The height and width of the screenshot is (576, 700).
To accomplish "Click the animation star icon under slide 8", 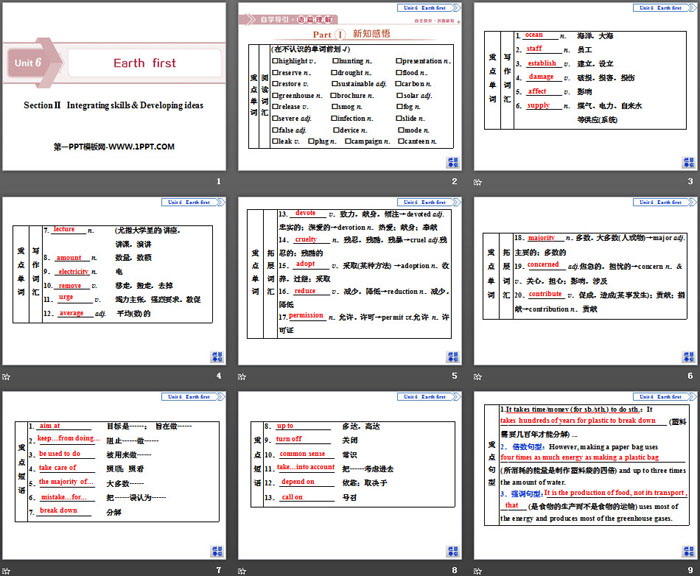I will coord(243,569).
